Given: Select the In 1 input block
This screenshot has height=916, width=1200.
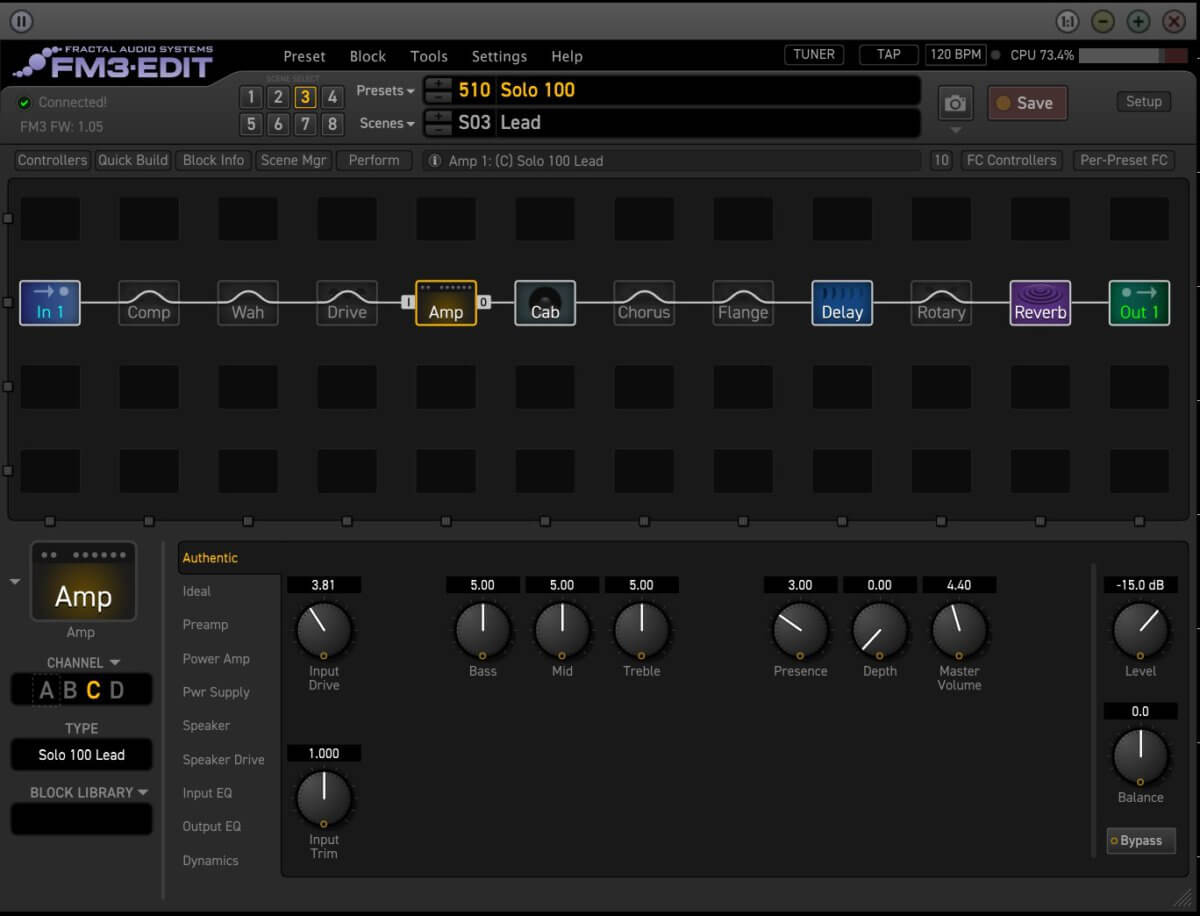Looking at the screenshot, I should [x=50, y=302].
